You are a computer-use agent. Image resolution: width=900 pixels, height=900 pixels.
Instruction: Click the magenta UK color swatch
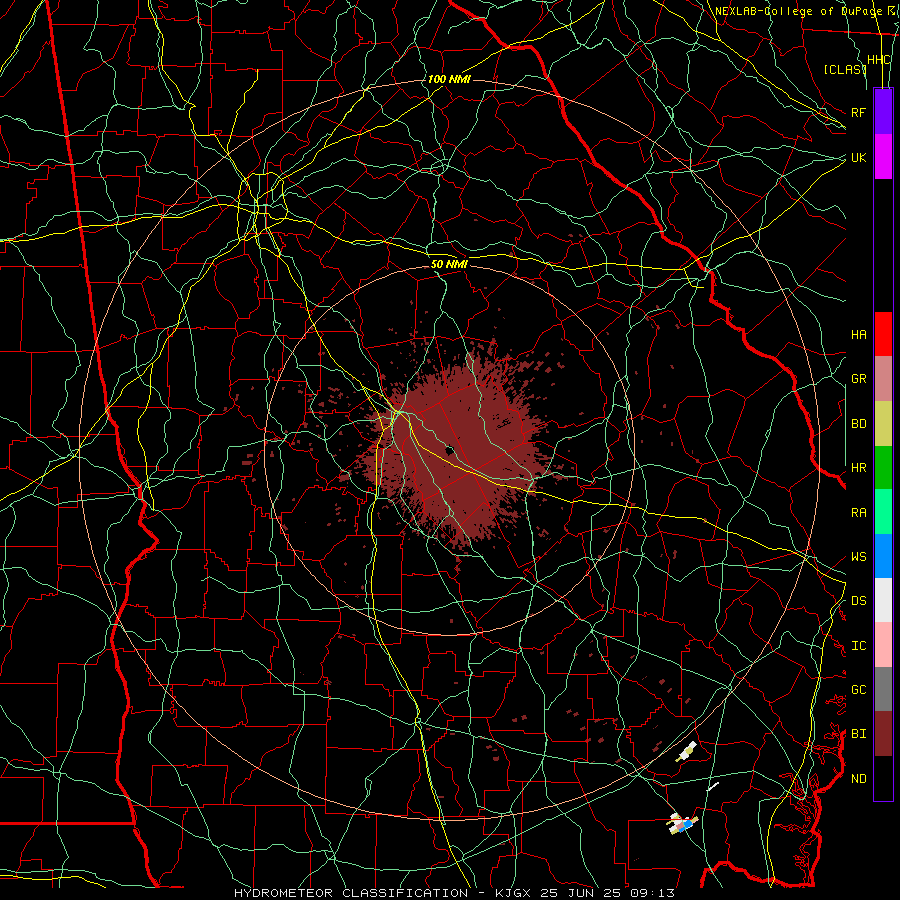[x=883, y=157]
